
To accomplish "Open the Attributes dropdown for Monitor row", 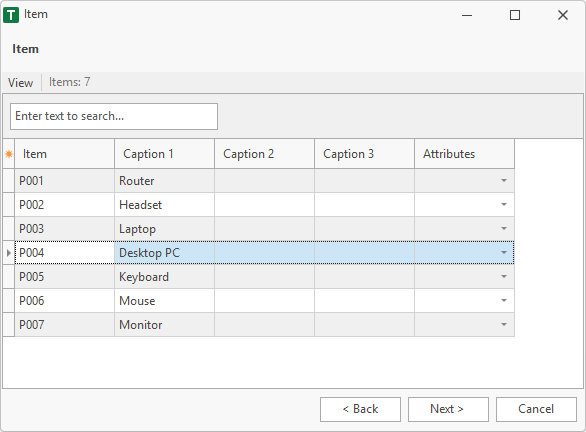I will (504, 325).
